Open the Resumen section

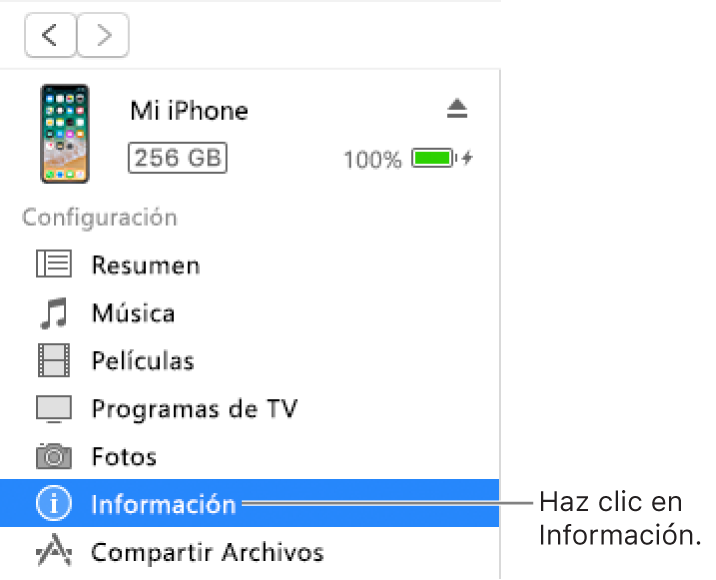tap(146, 265)
